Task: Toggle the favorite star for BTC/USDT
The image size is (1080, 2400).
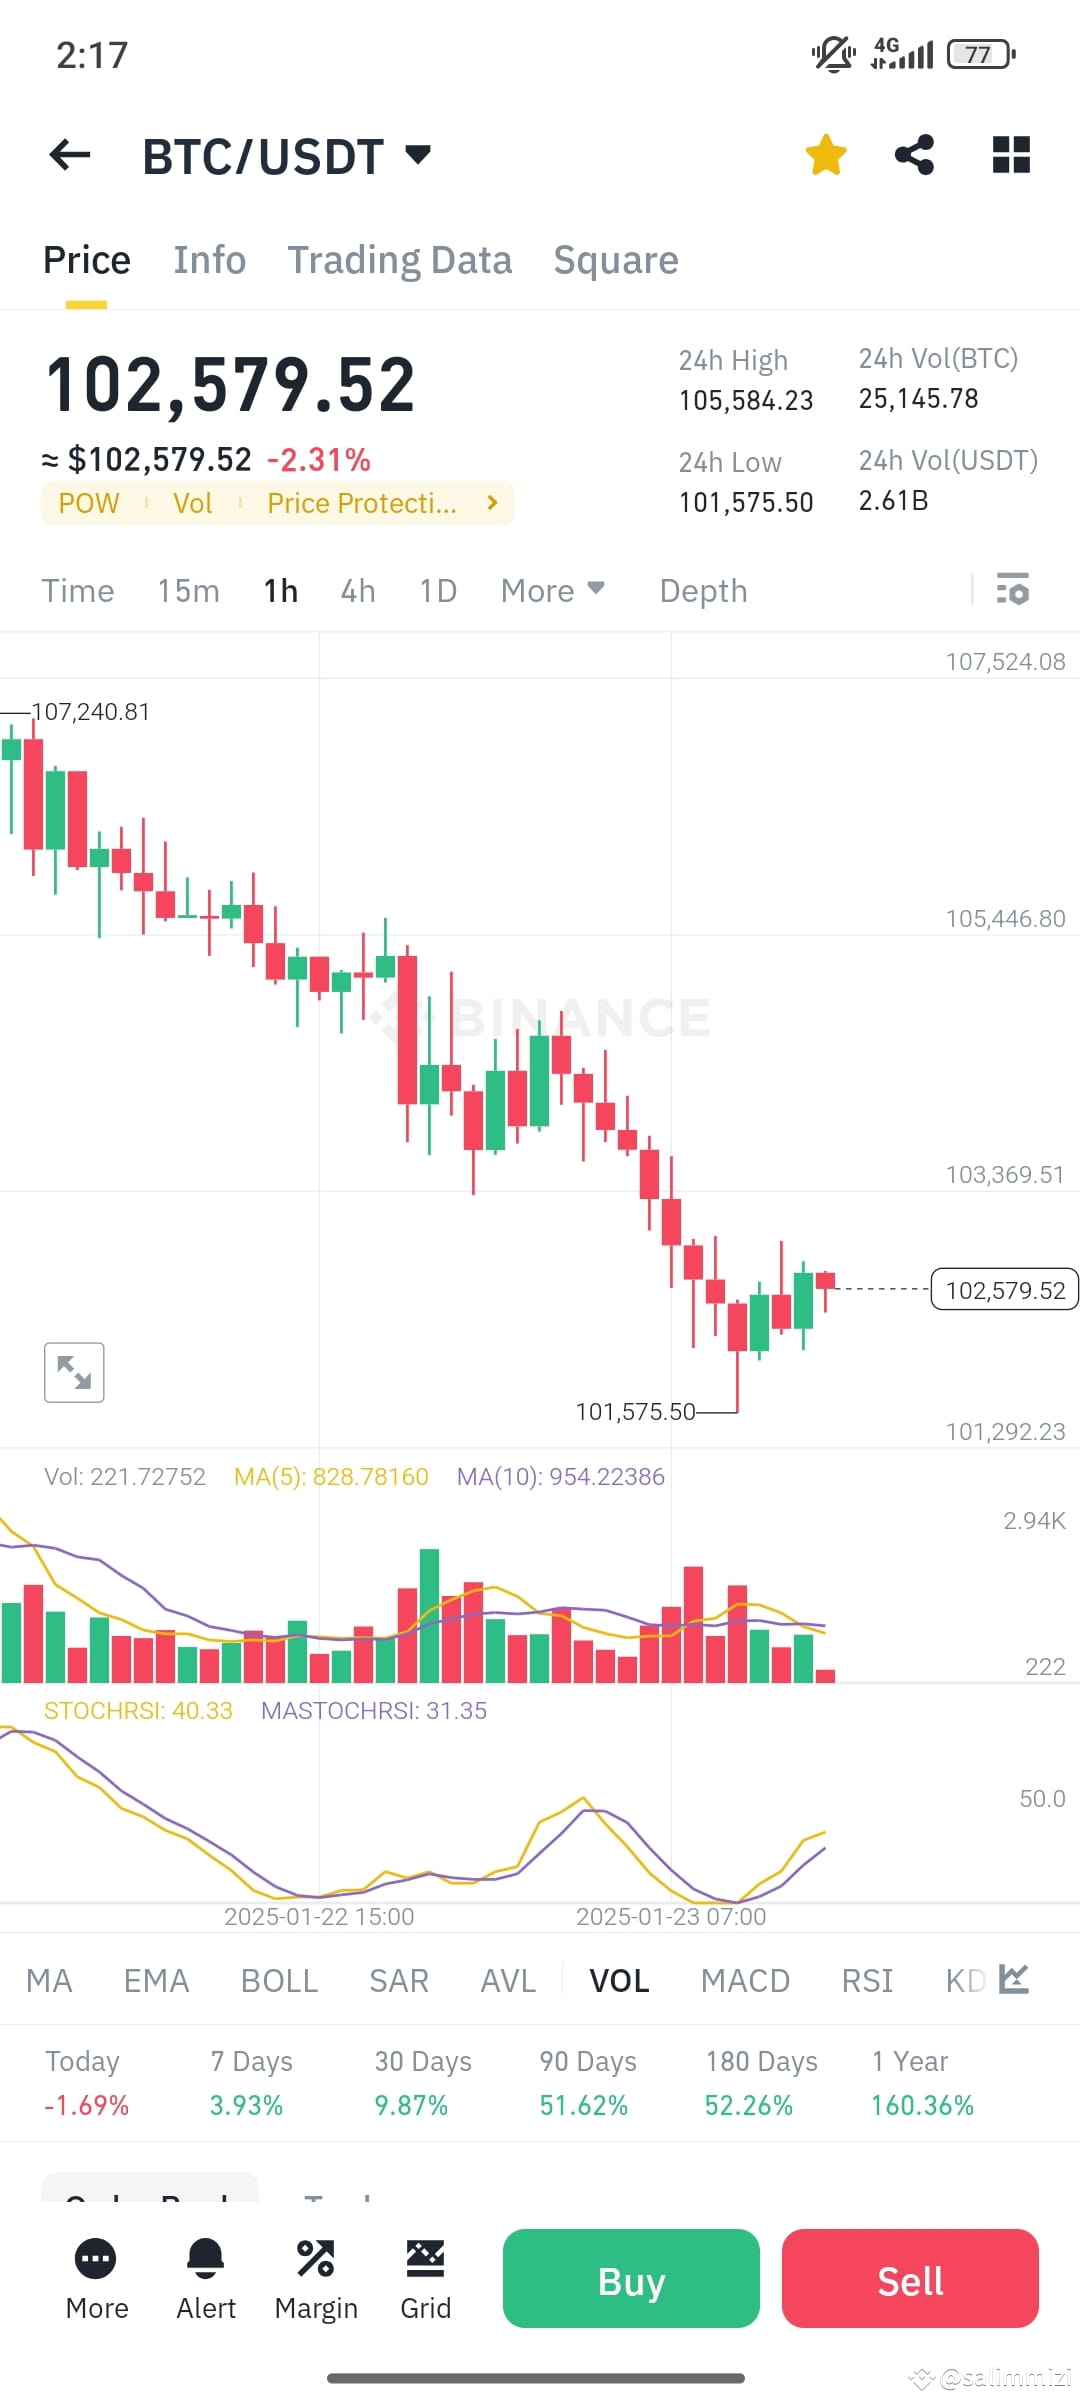Action: click(825, 155)
